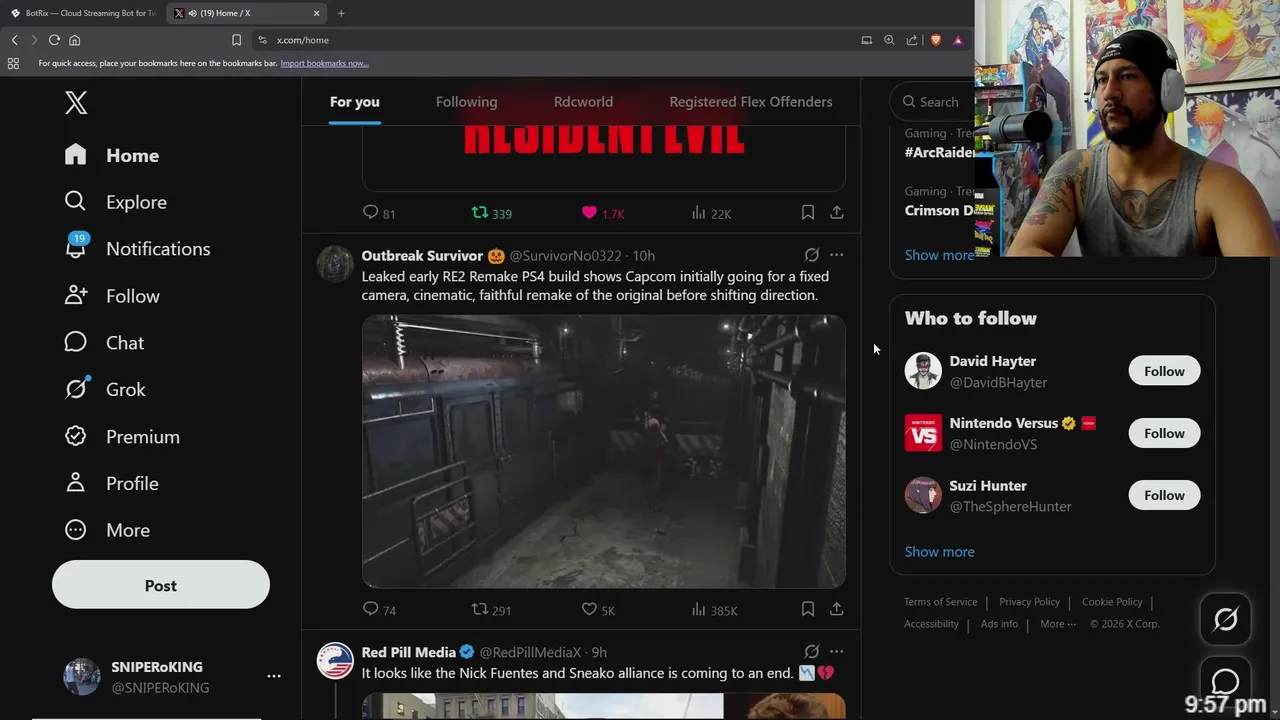Open more options on Red Pill Media post
1280x720 pixels.
[x=837, y=651]
